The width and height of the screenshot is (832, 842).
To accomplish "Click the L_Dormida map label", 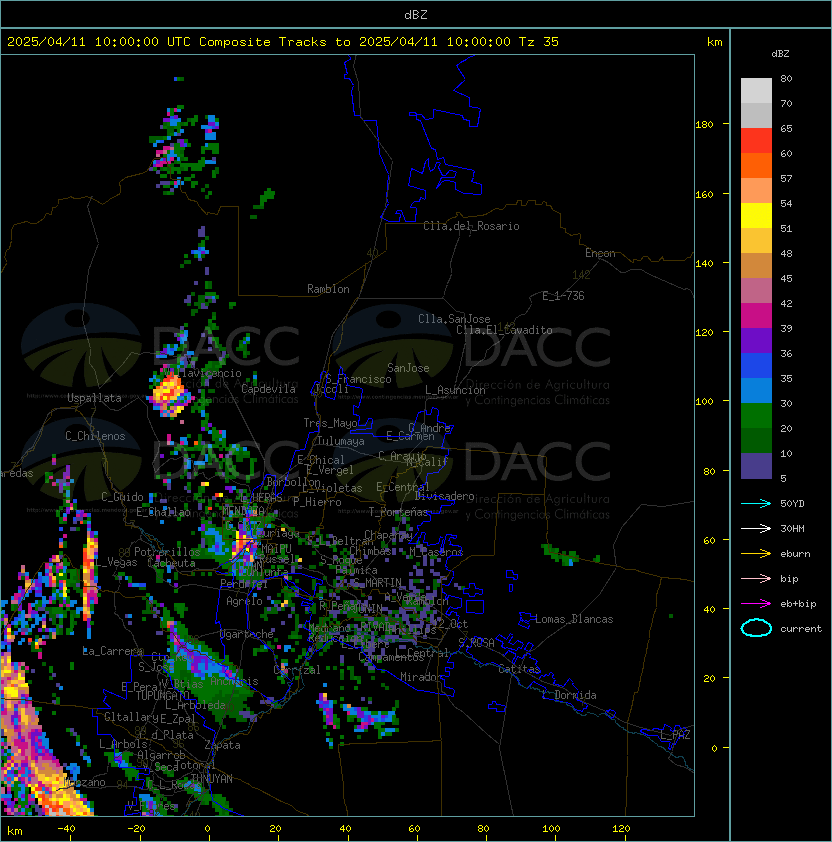I will (x=569, y=695).
